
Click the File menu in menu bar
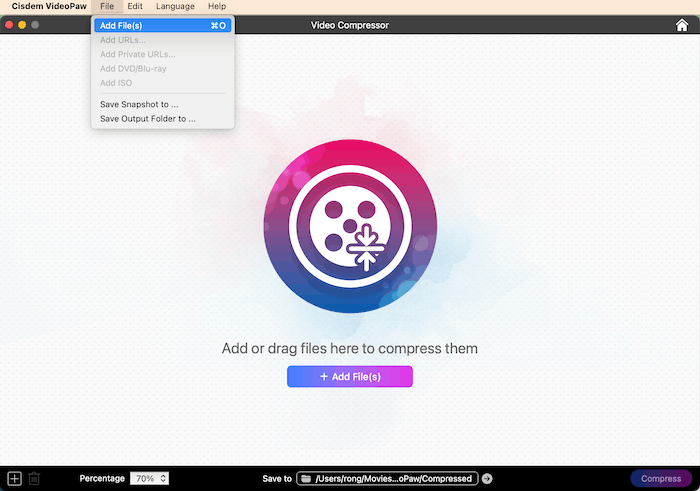(107, 7)
